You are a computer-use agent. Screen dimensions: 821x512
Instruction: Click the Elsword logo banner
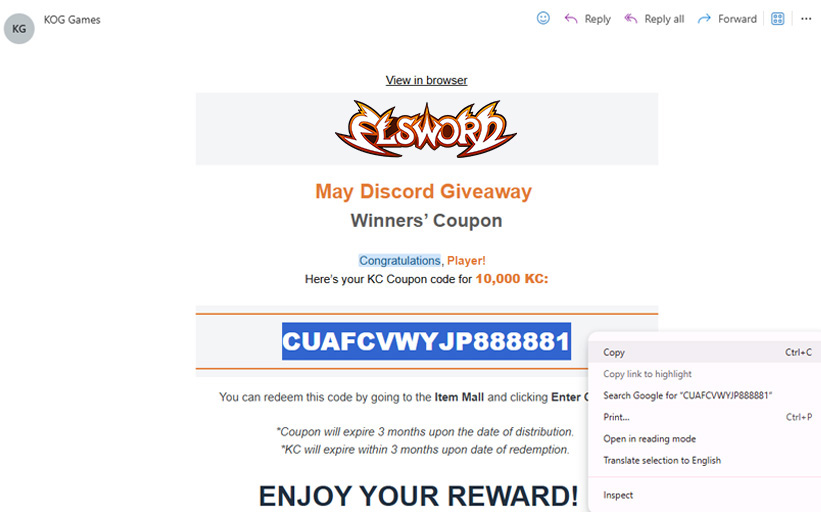(x=426, y=129)
